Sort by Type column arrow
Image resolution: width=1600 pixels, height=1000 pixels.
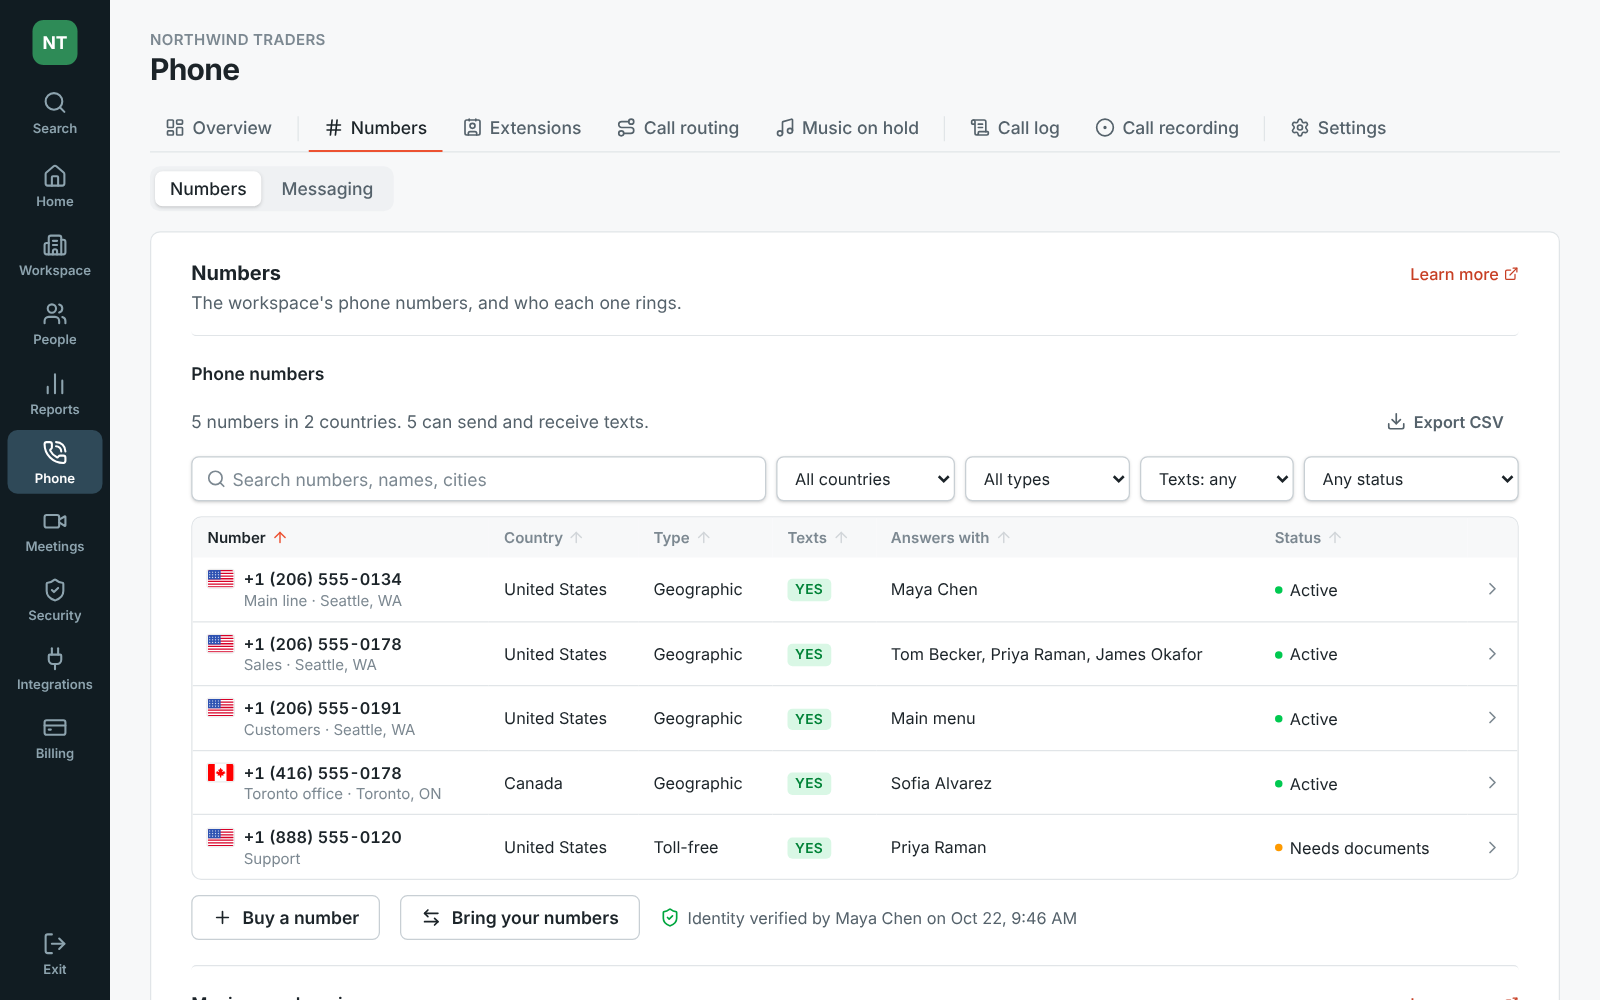tap(704, 538)
